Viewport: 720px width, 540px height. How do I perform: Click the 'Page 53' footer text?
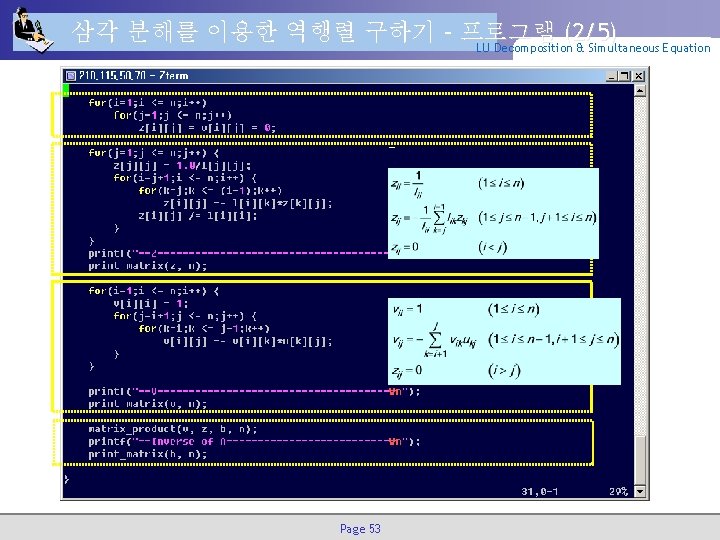click(360, 529)
